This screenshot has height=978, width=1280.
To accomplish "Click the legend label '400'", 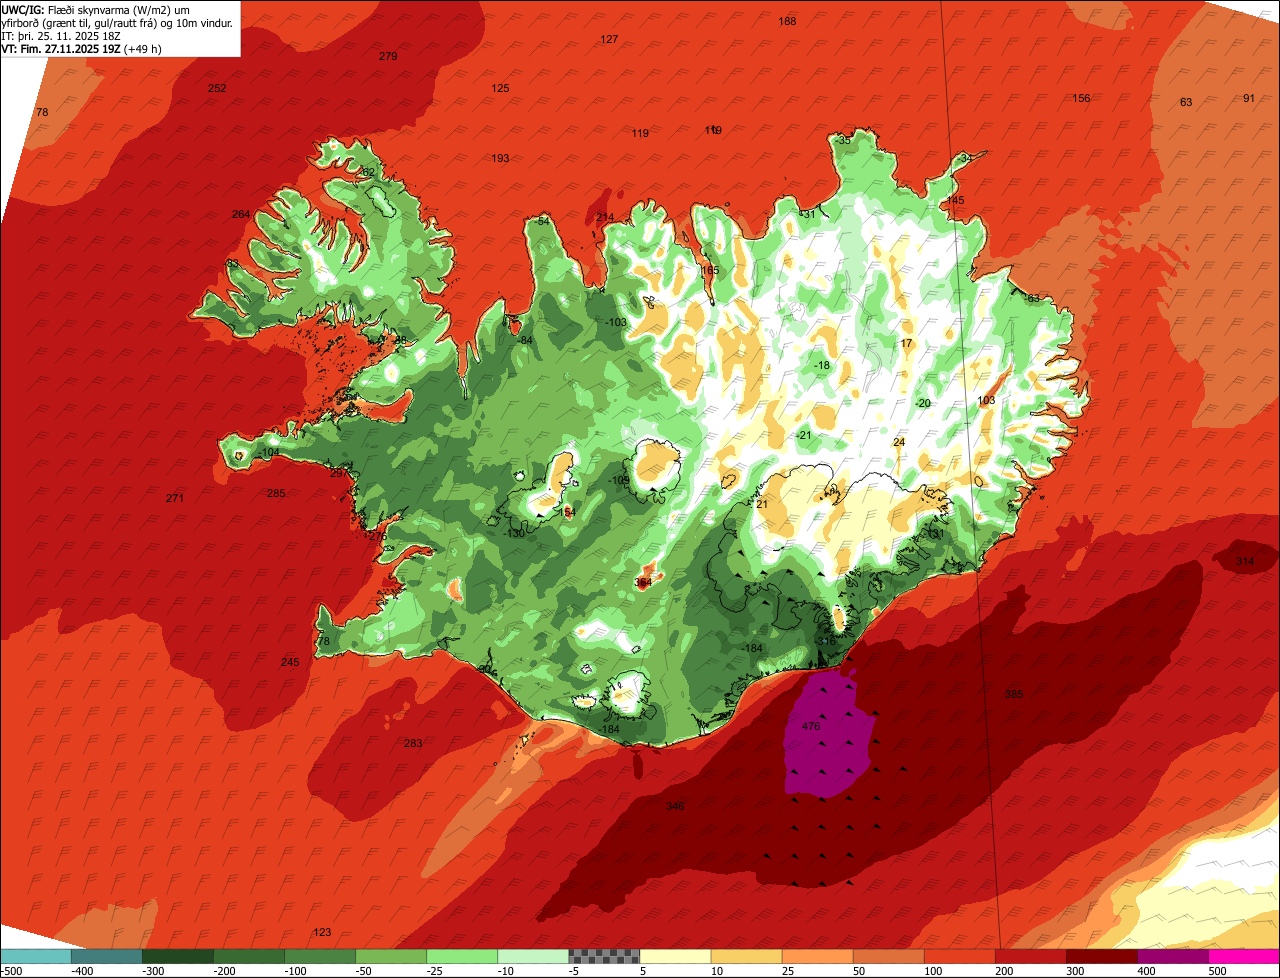I will tap(1145, 971).
